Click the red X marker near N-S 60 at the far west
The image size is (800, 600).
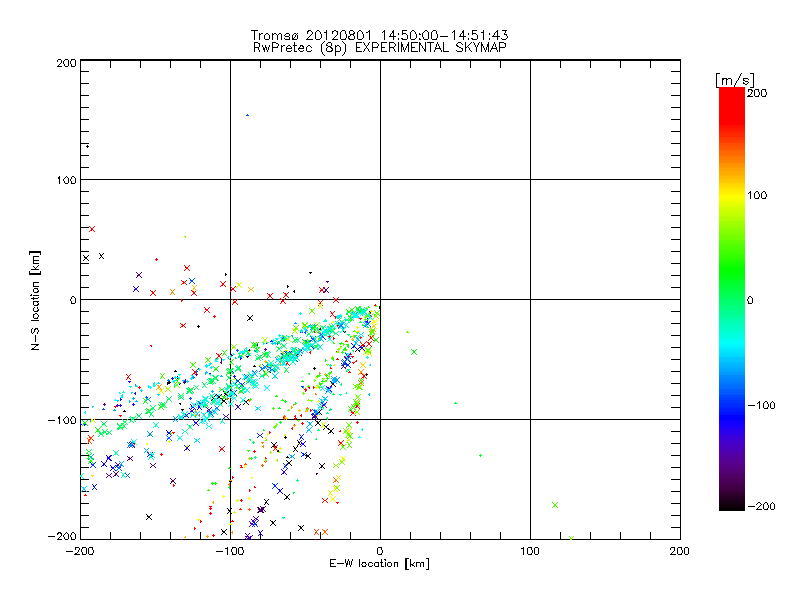(x=92, y=229)
